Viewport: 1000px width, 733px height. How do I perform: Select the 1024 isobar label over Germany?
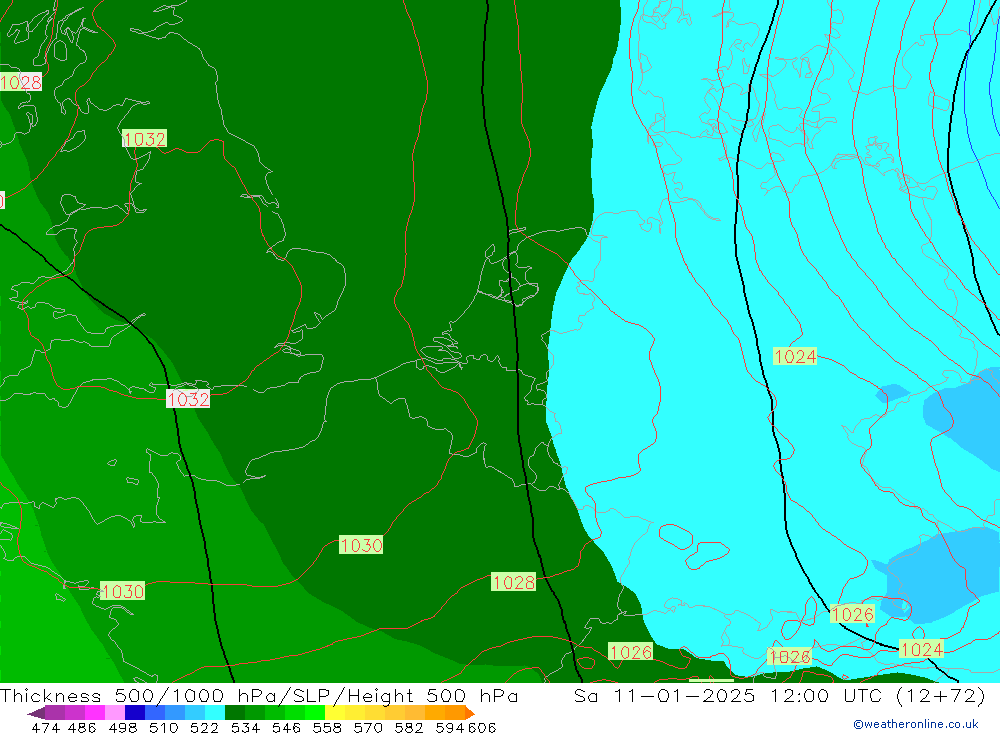tap(795, 356)
